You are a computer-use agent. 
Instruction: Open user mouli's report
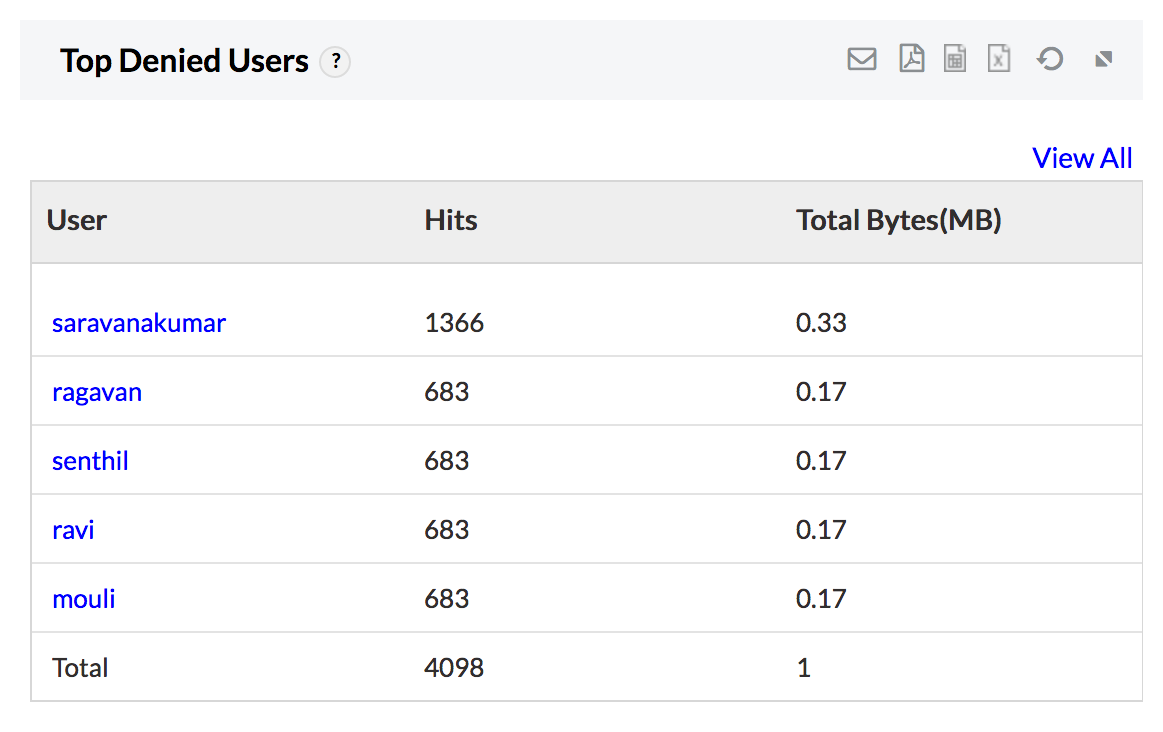click(83, 598)
